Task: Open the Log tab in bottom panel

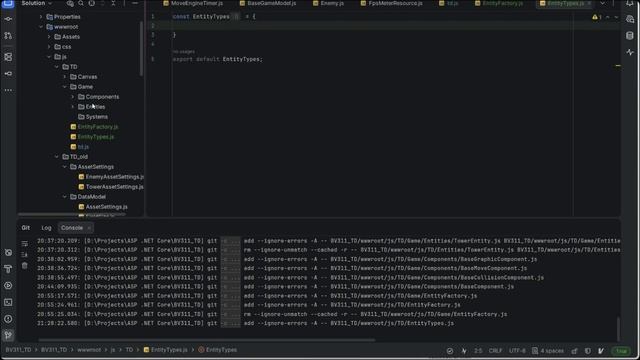Action: (x=46, y=228)
